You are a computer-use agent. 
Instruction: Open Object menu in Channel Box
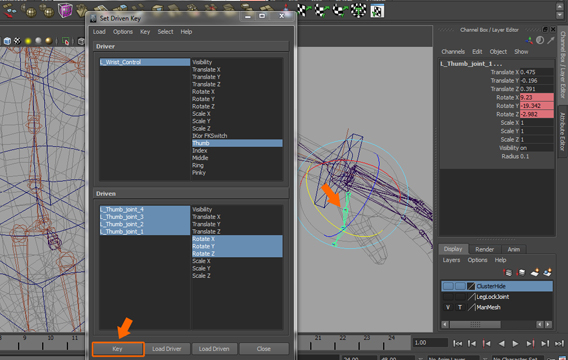click(498, 52)
